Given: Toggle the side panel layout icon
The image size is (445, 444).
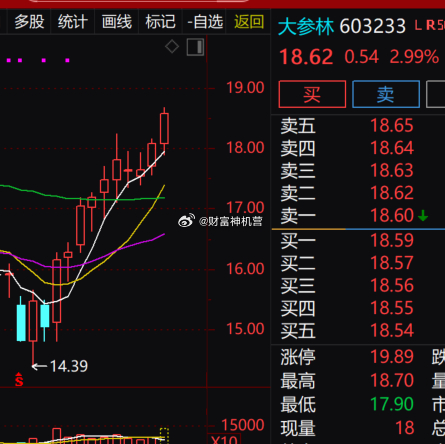Looking at the screenshot, I should pos(195,47).
